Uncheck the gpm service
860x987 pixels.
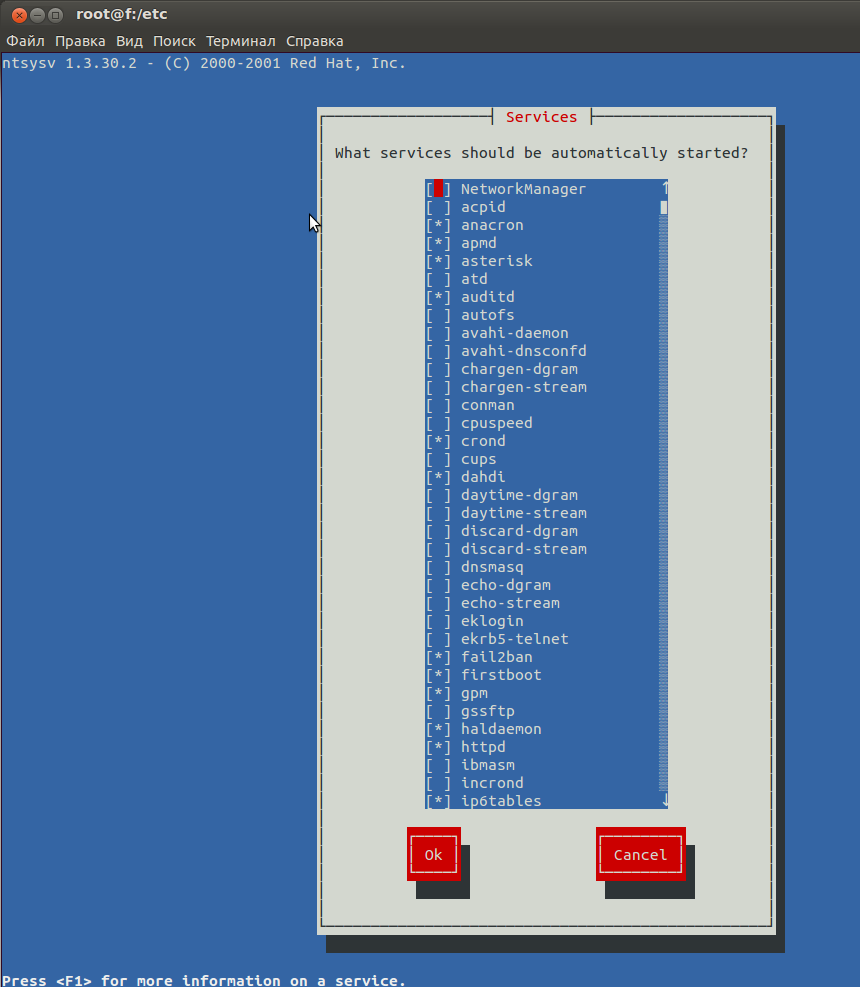439,693
